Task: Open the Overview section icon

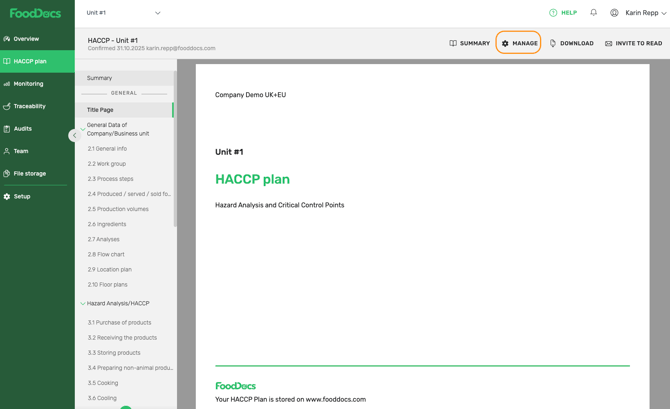Action: point(7,39)
